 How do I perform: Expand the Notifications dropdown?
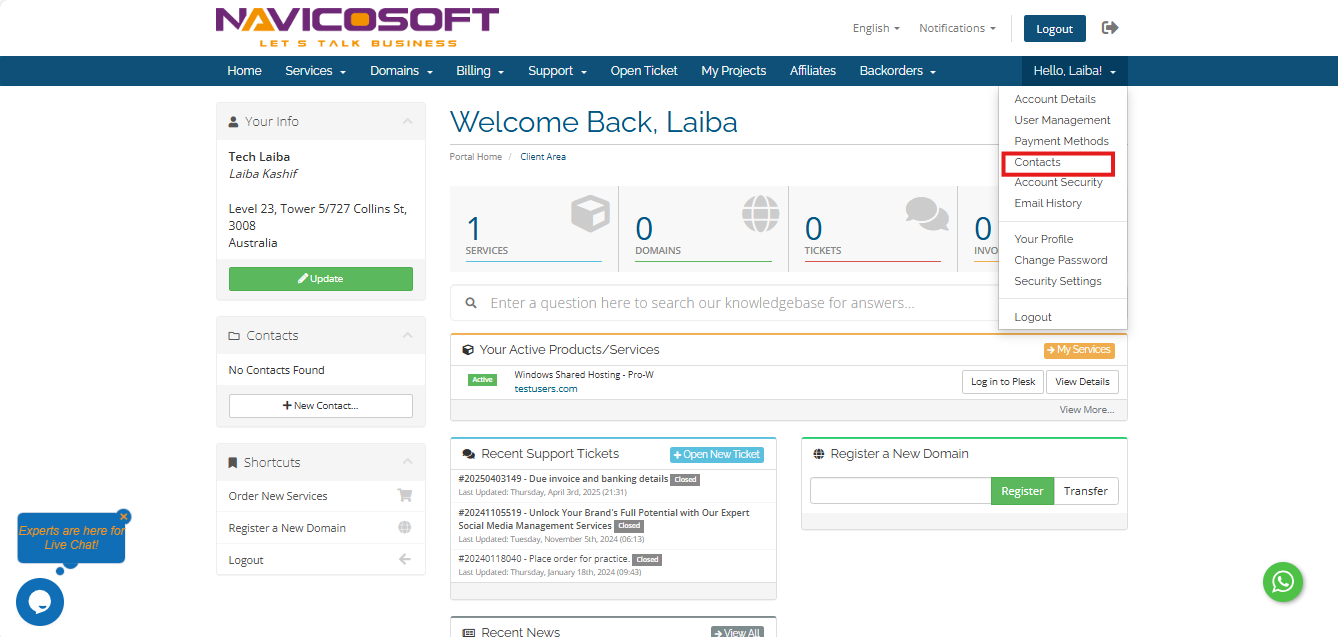956,28
